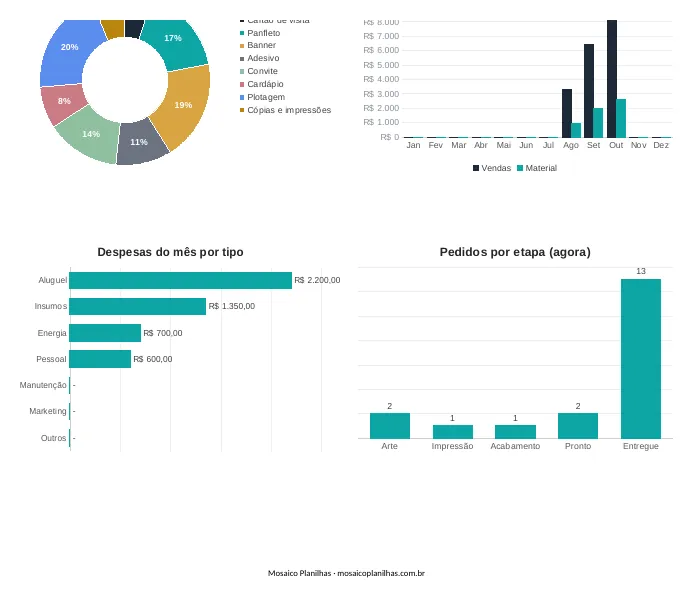Open the mosaicoplanilhas.com.br footer link
The height and width of the screenshot is (598, 693).
point(381,573)
